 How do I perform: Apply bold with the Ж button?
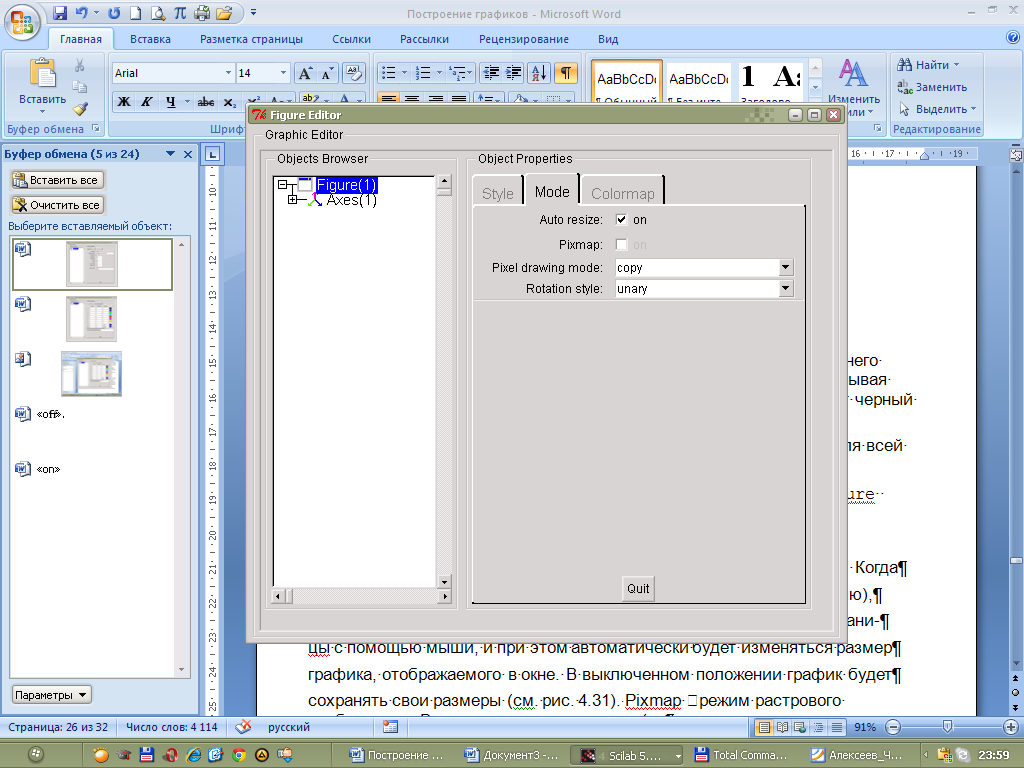(123, 102)
